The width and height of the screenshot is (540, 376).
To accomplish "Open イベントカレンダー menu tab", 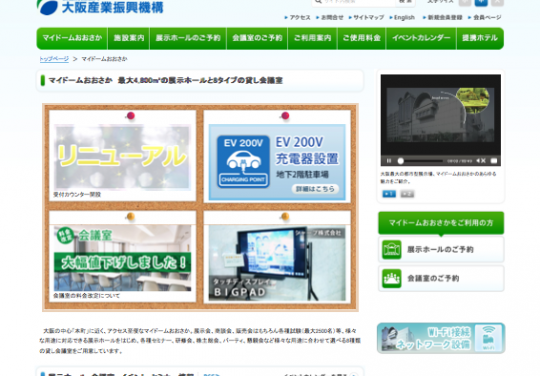I will (421, 38).
